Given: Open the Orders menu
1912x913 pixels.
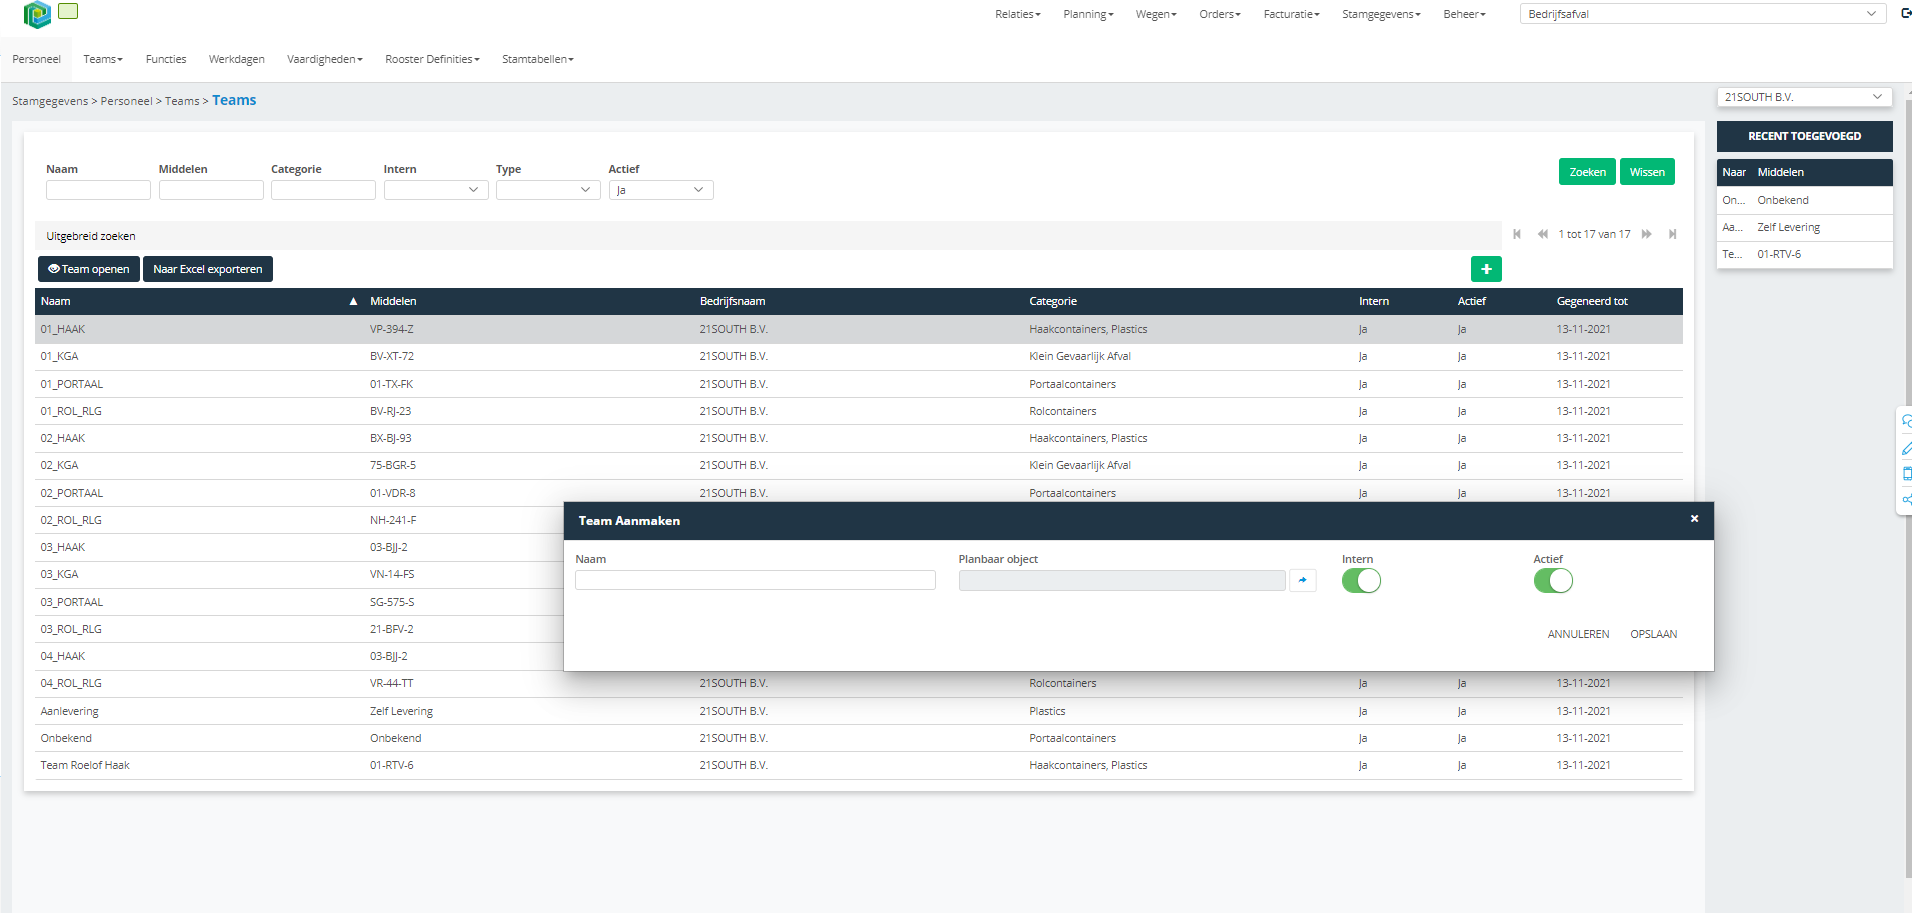Looking at the screenshot, I should point(1220,14).
